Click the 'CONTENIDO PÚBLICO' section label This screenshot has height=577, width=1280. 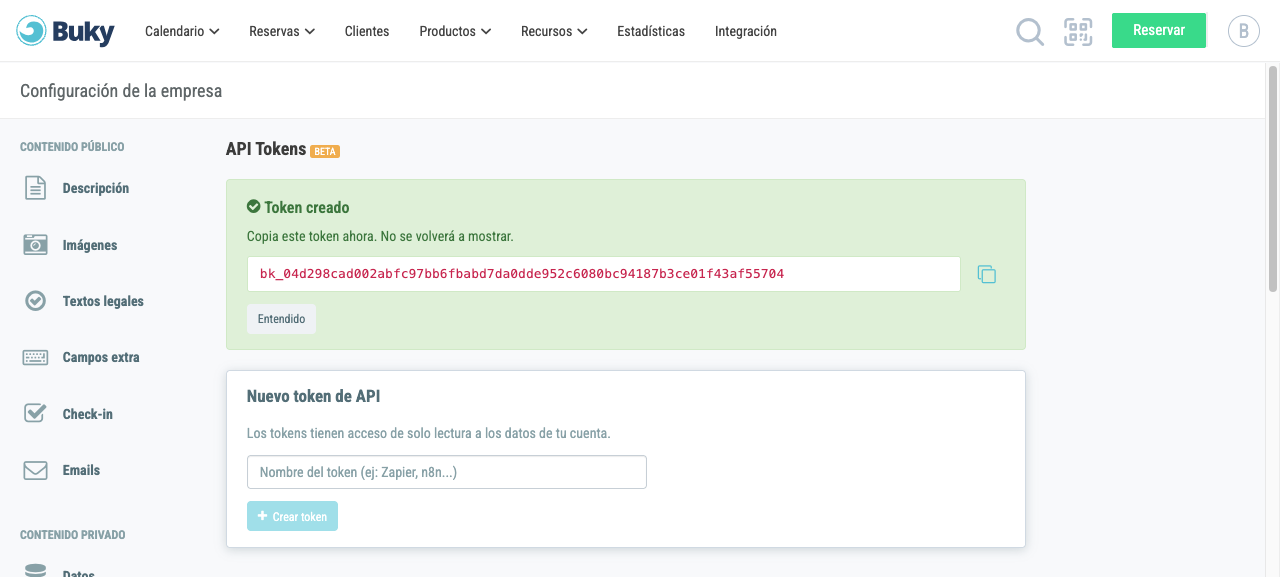72,147
